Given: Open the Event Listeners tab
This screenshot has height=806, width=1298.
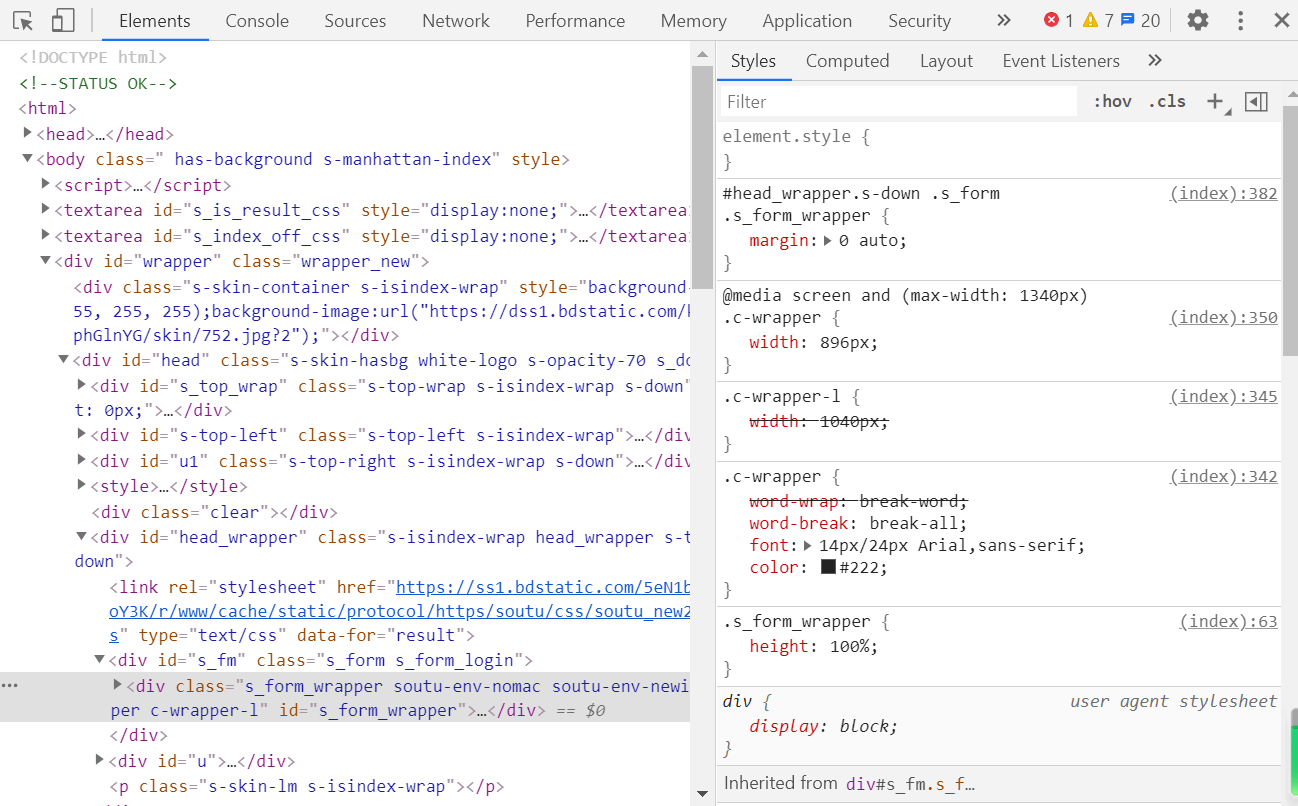Looking at the screenshot, I should [1061, 61].
